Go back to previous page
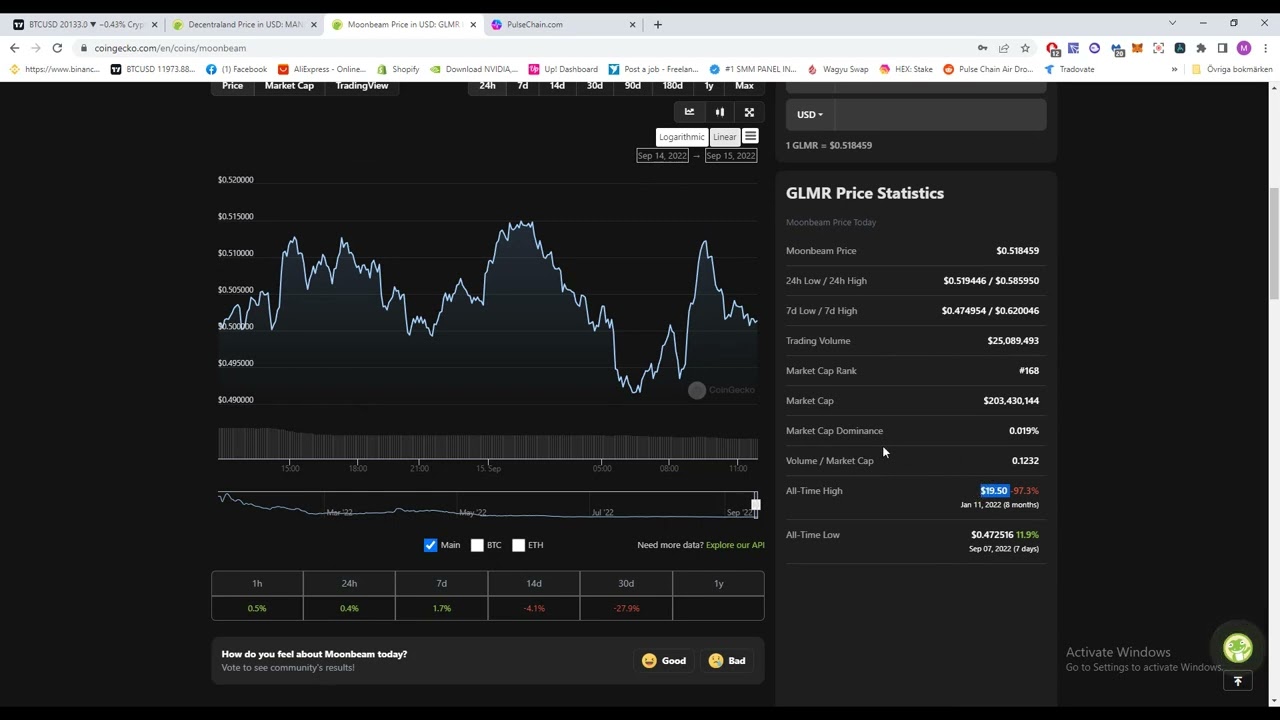 (14, 48)
